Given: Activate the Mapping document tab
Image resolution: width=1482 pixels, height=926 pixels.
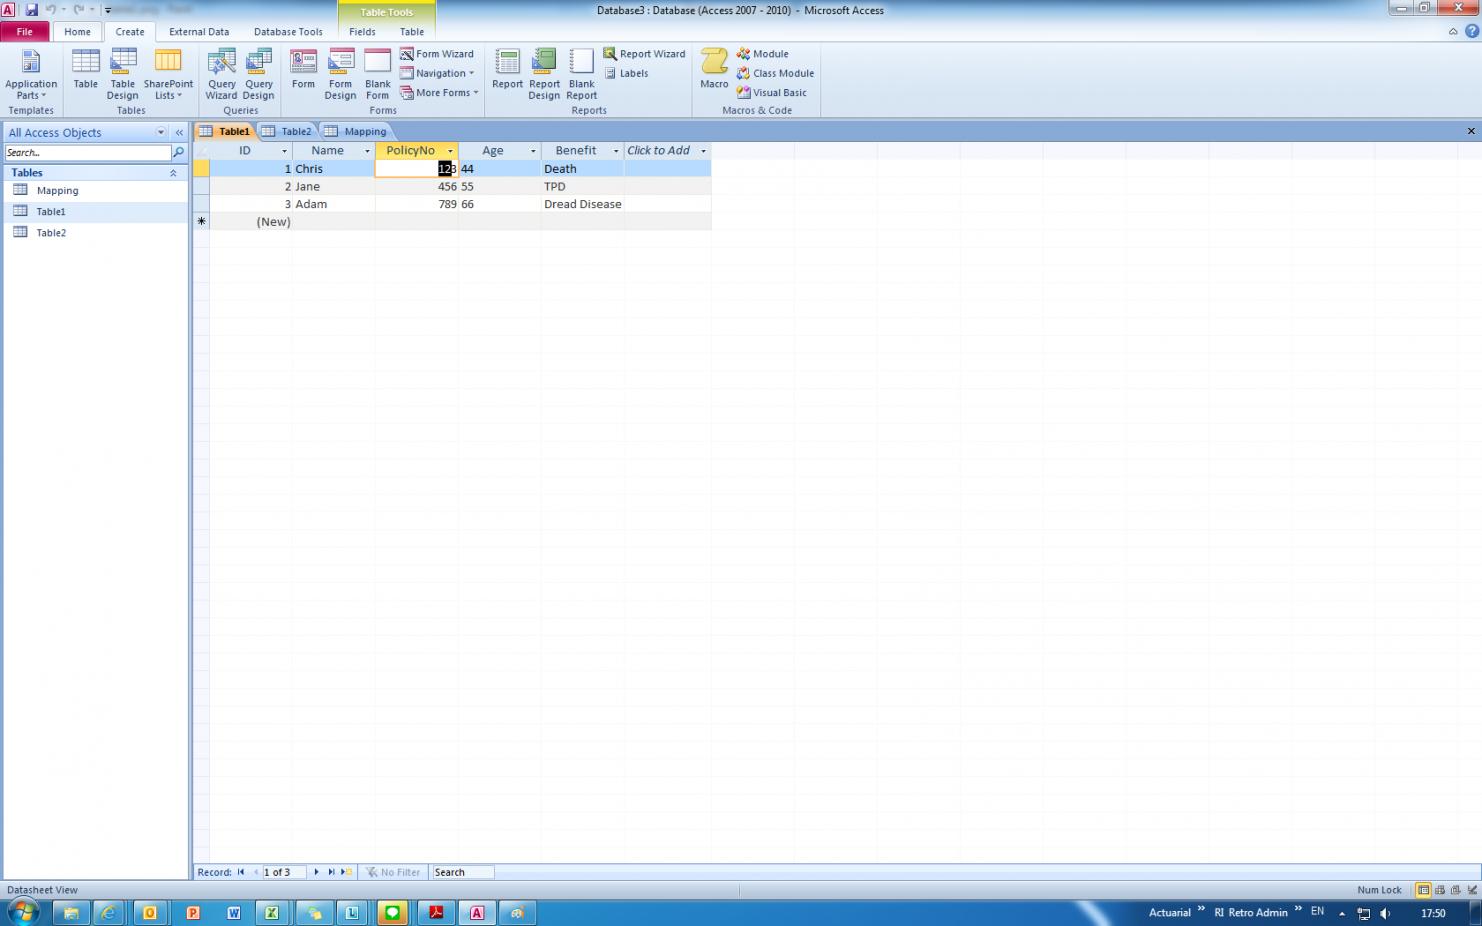Looking at the screenshot, I should (357, 131).
